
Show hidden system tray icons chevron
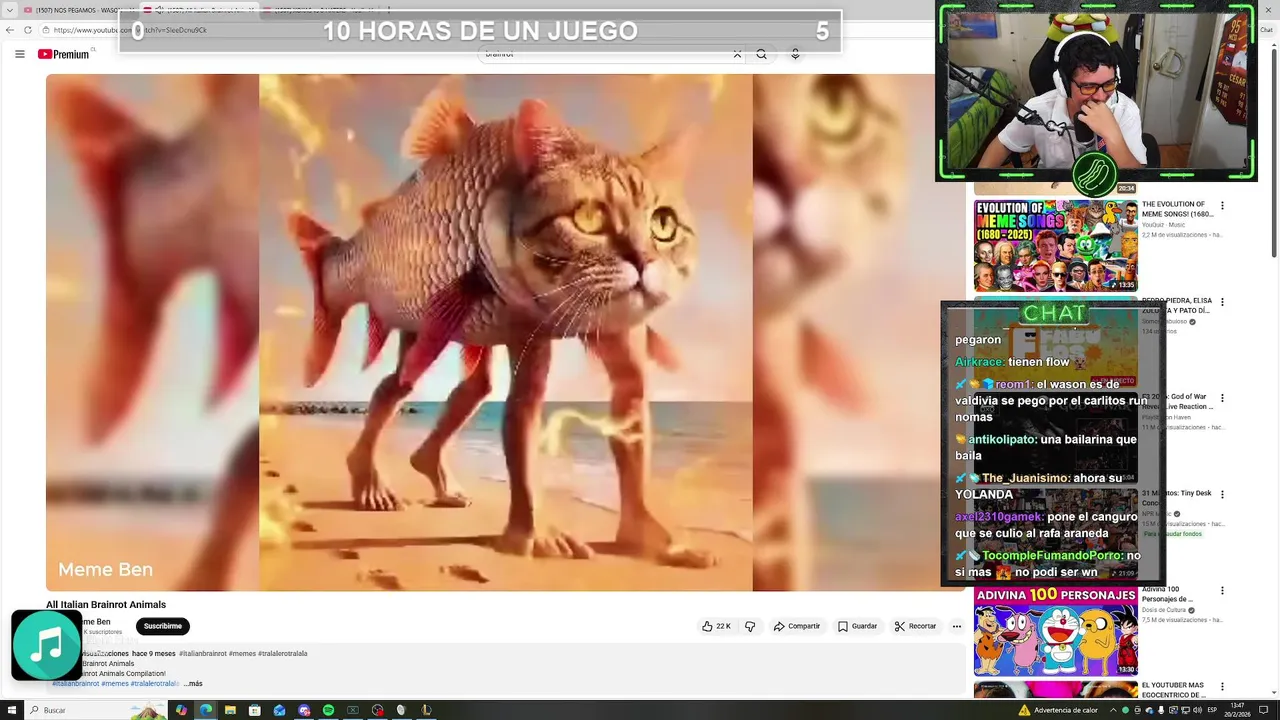click(x=1113, y=710)
